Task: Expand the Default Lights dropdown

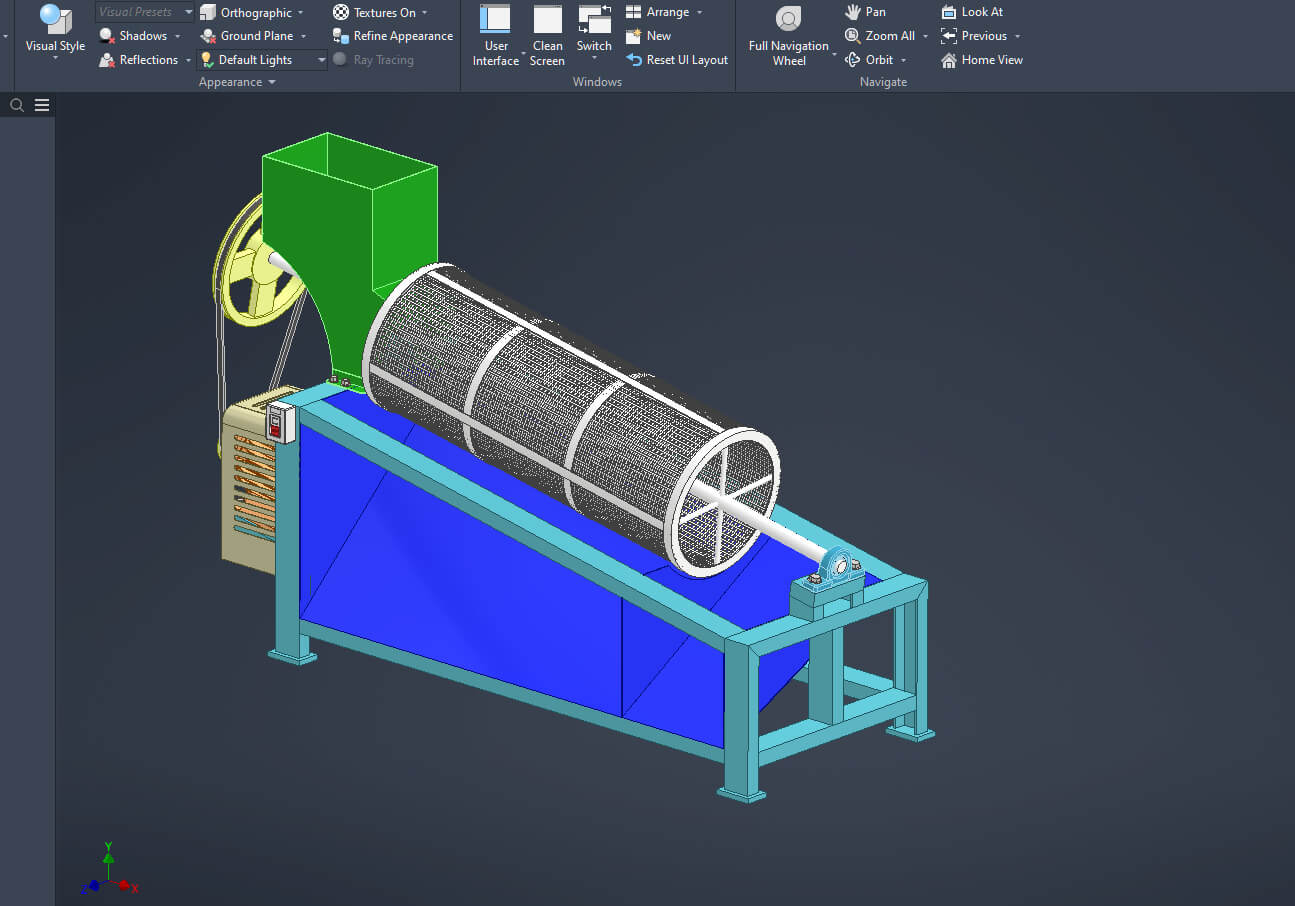Action: pos(321,60)
